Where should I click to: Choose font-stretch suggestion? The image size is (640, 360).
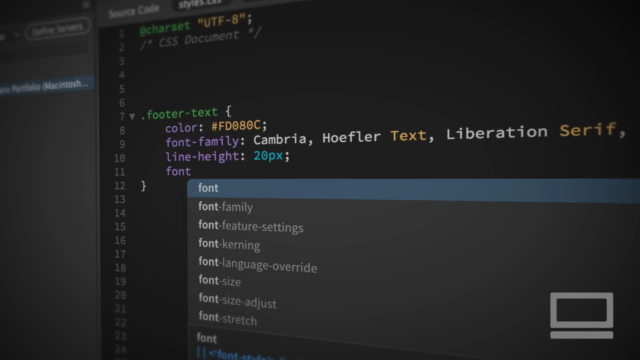tap(227, 318)
